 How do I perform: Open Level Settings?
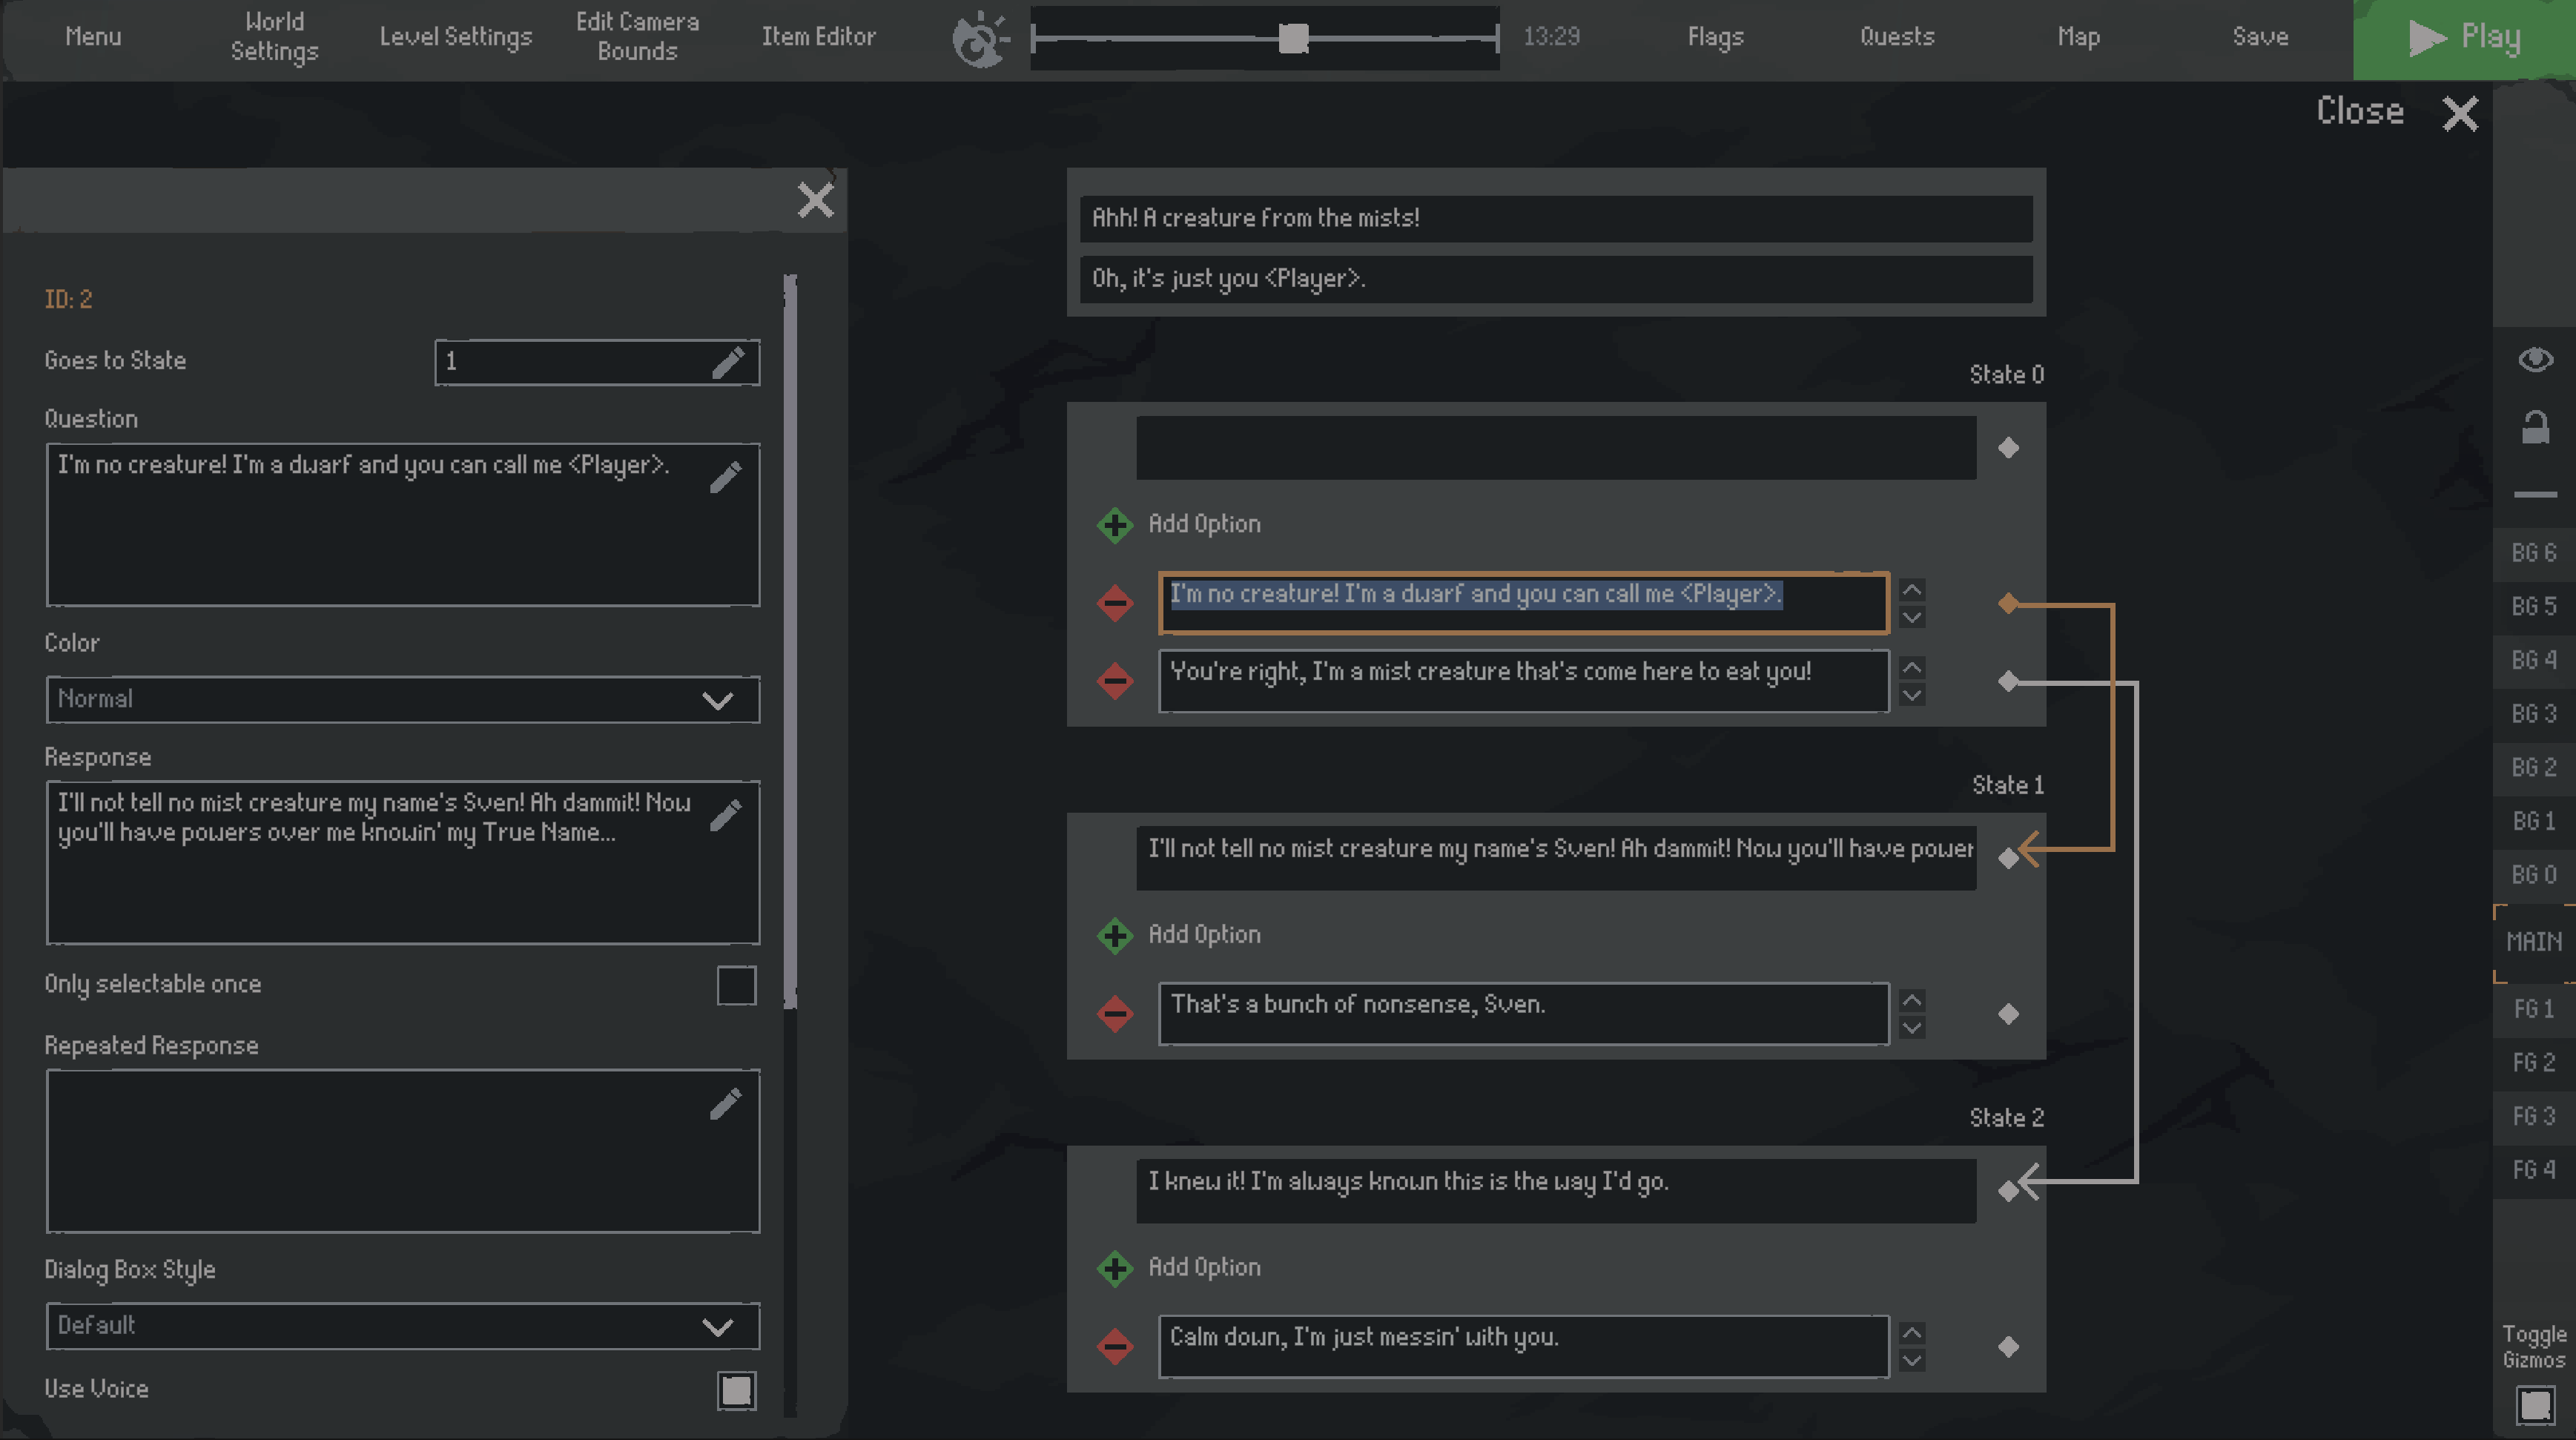coord(456,37)
